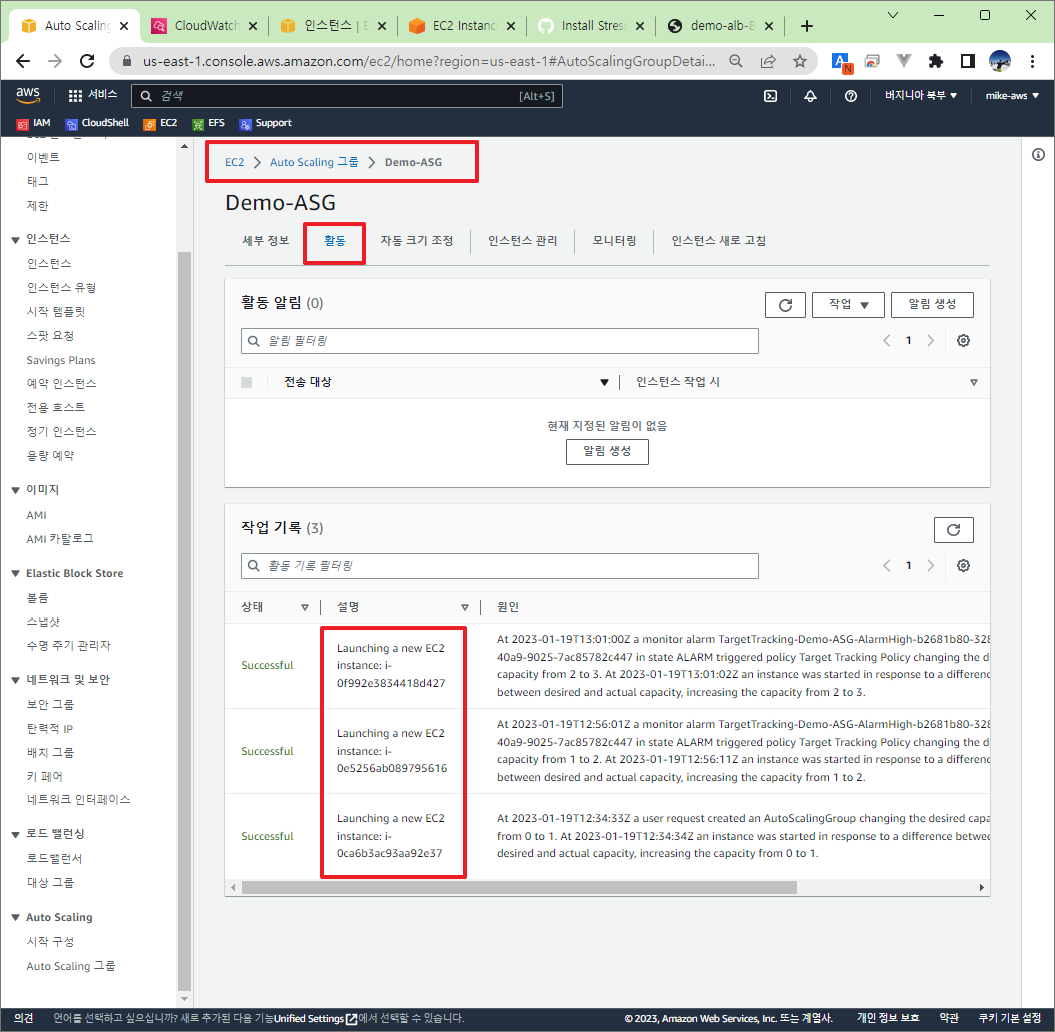1055x1032 pixels.
Task: Zoom magnifier icon in address bar
Action: (736, 61)
